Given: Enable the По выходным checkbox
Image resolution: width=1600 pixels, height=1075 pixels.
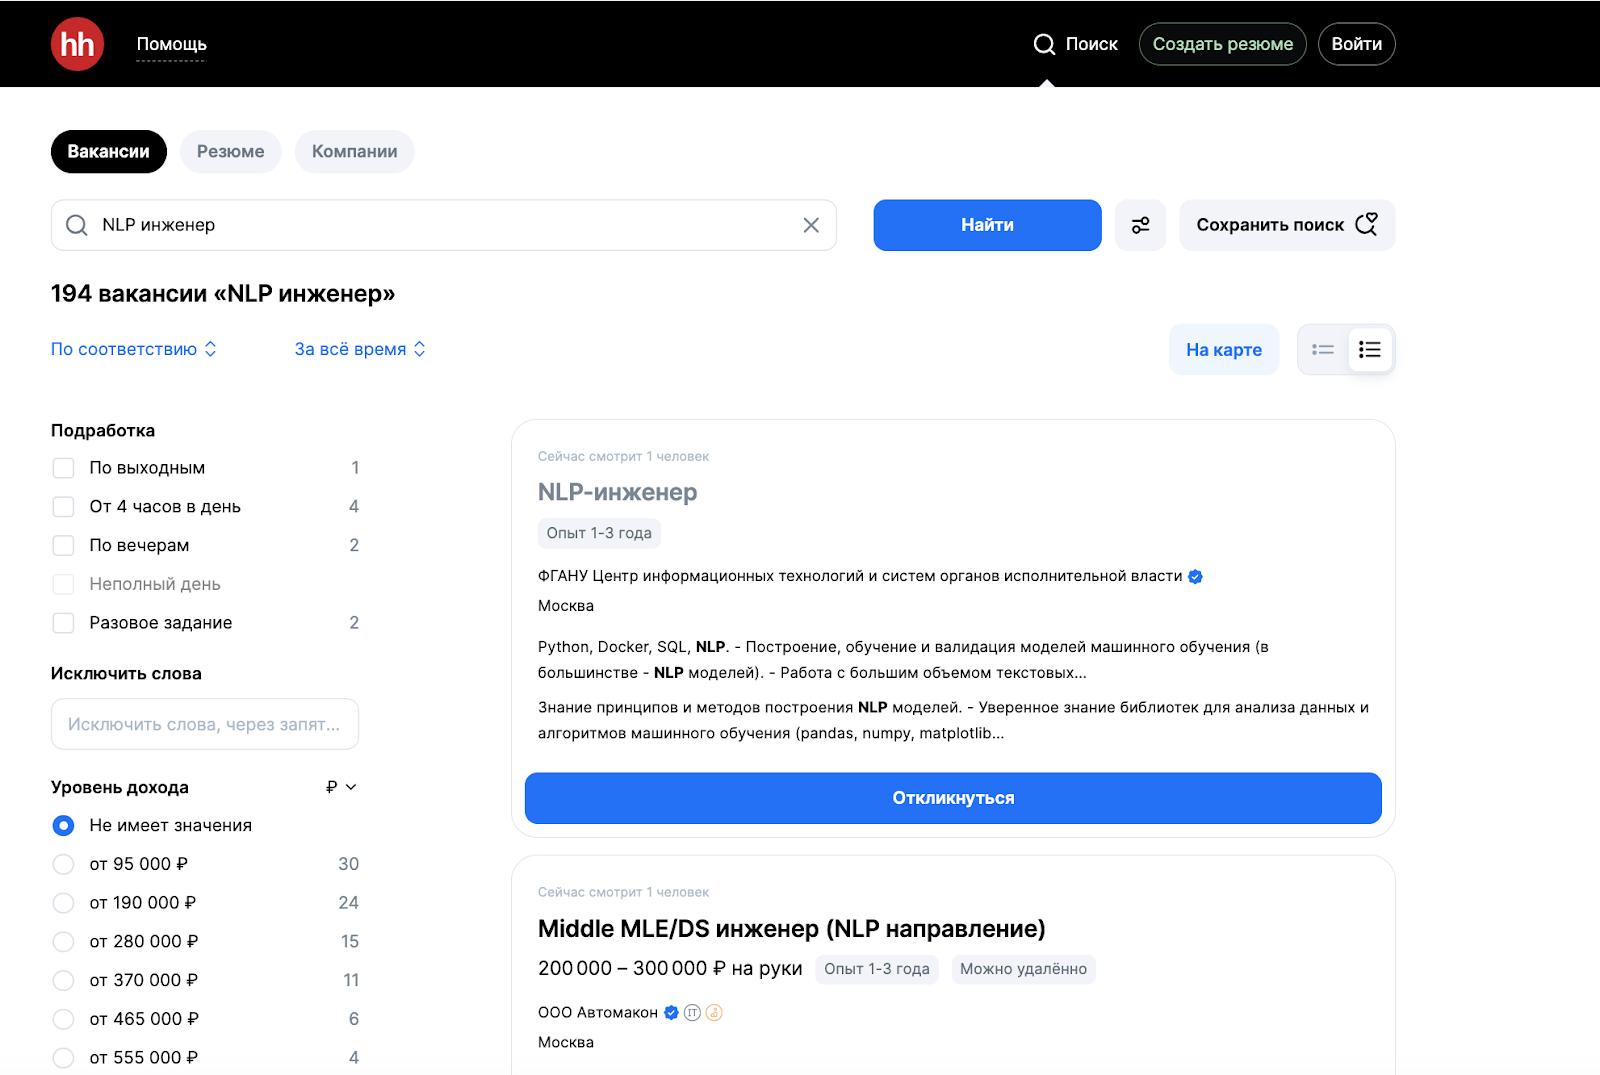Looking at the screenshot, I should (63, 468).
